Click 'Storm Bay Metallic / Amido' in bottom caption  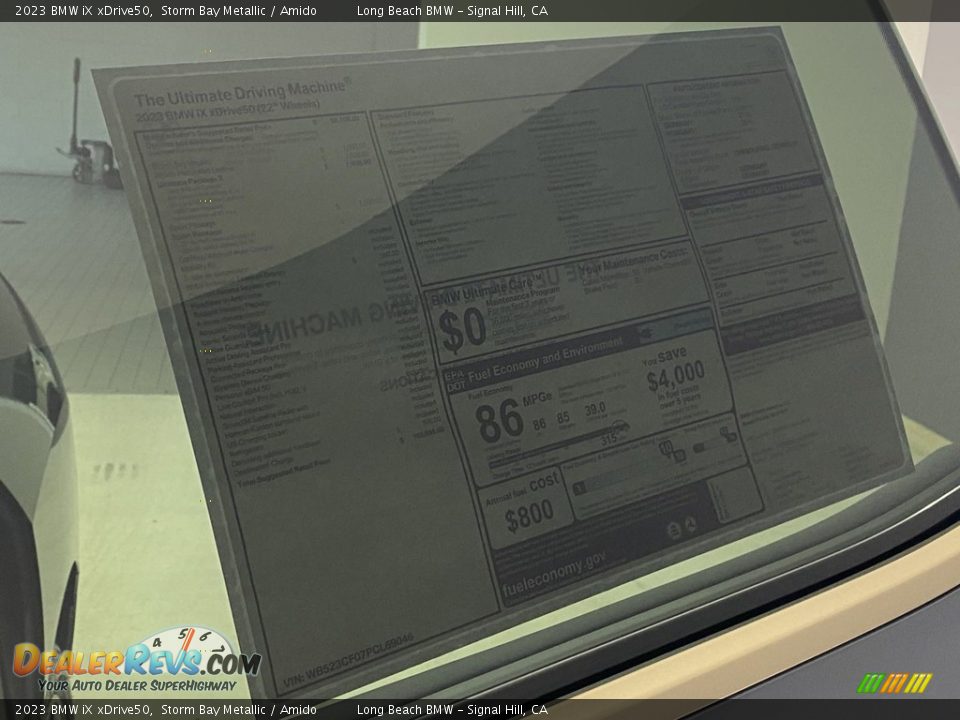(x=239, y=710)
